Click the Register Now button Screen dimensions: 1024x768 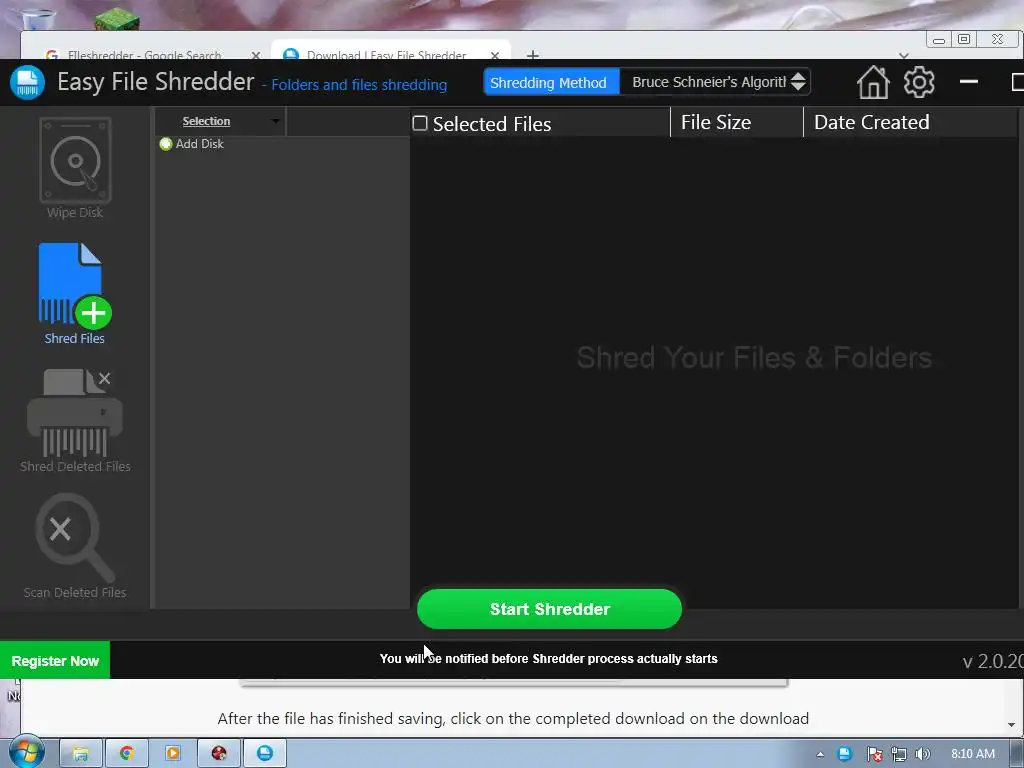click(55, 660)
